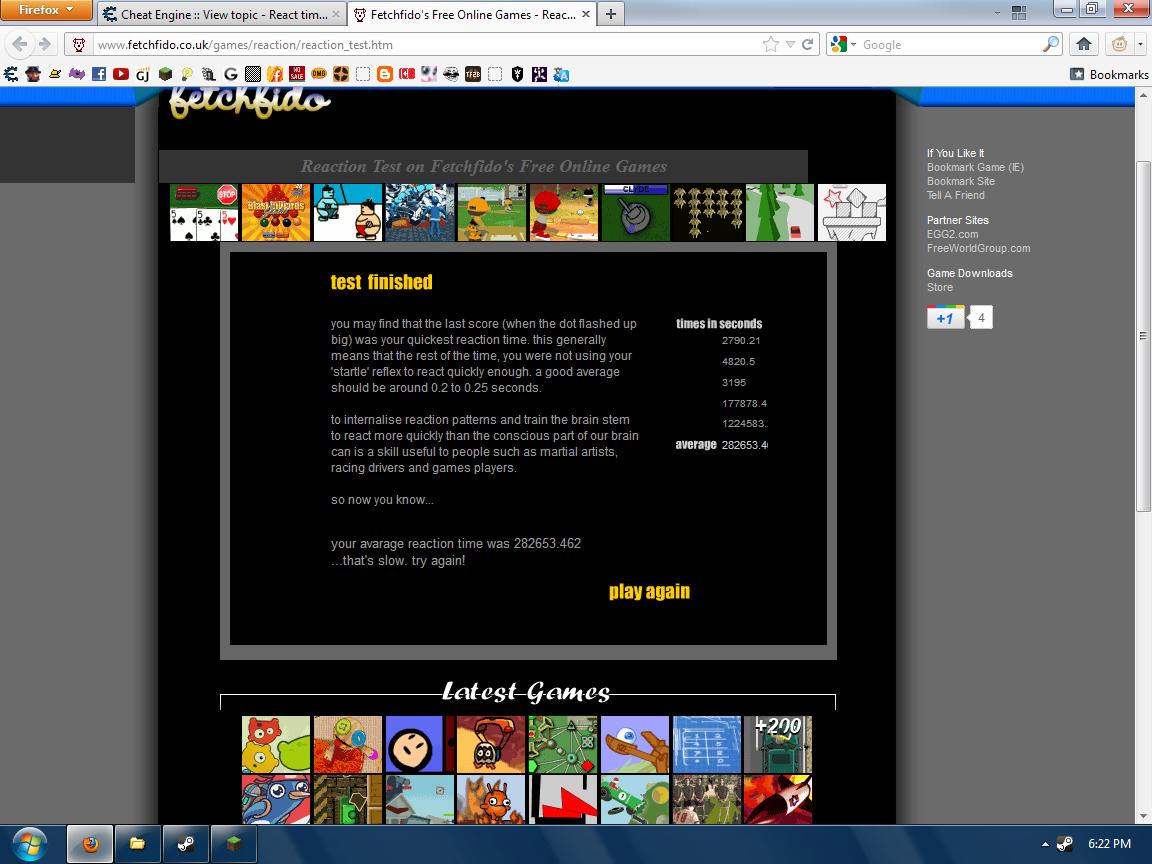
Task: Open the GJ bookmark icon
Action: [143, 74]
